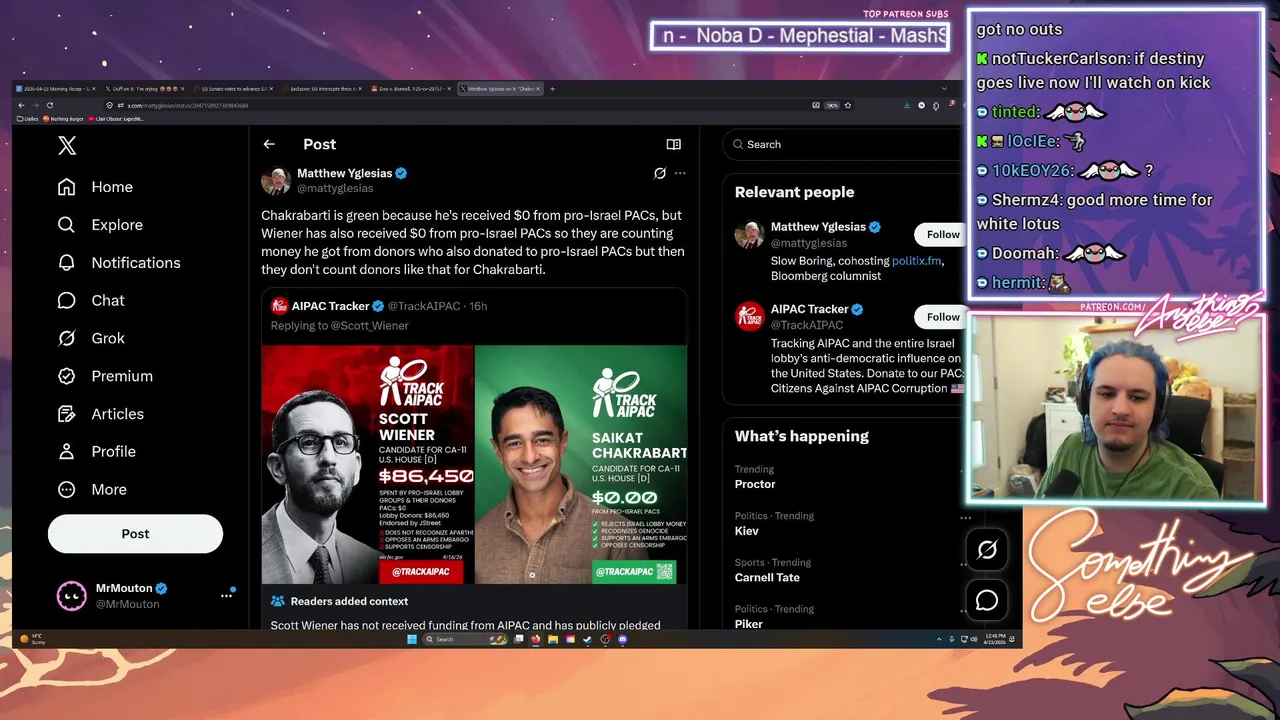
Task: Open options for Kiev trend
Action: 965,518
